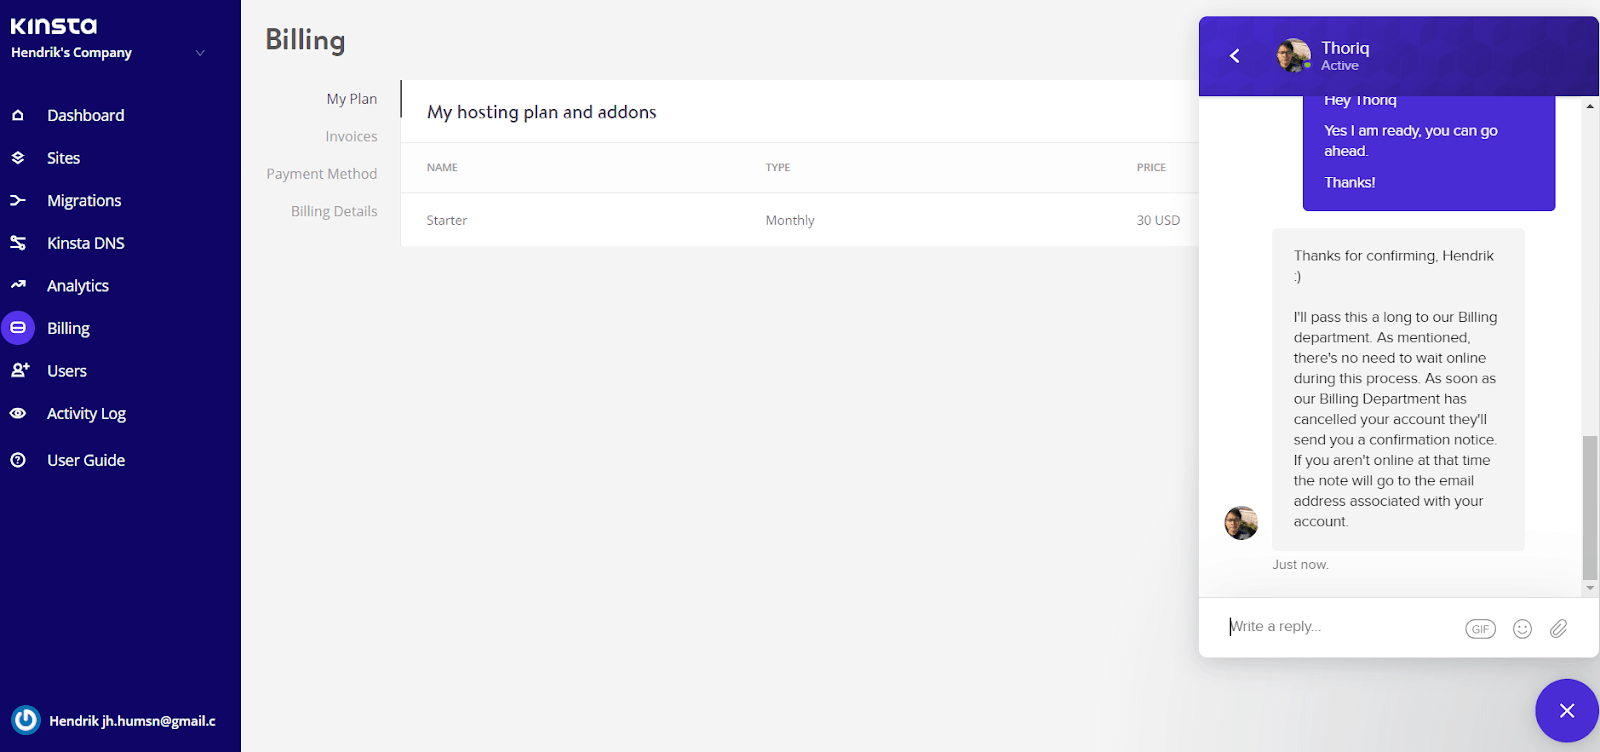
Task: Click the Sites layers icon
Action: click(18, 158)
